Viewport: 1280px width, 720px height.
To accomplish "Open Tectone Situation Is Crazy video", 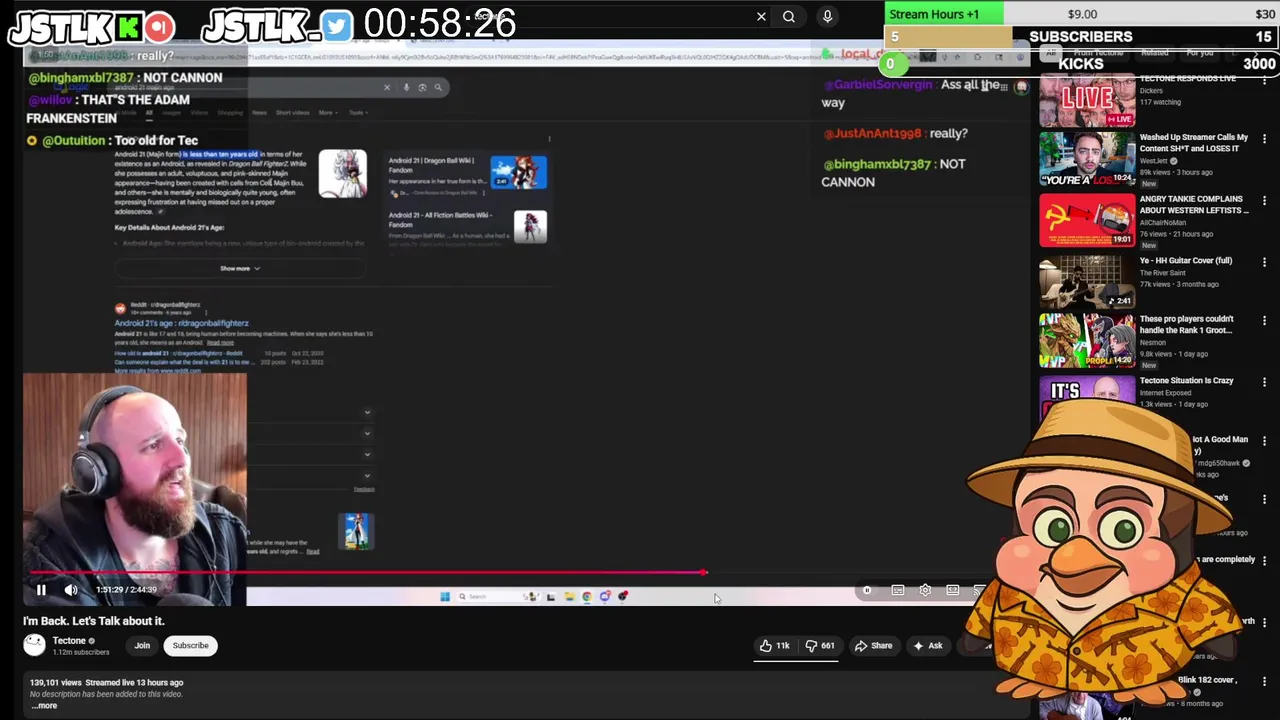I will pos(1186,381).
